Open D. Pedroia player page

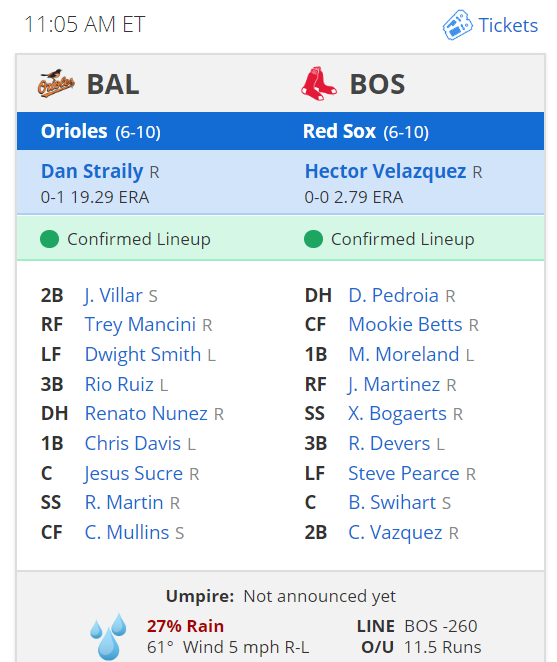(394, 295)
